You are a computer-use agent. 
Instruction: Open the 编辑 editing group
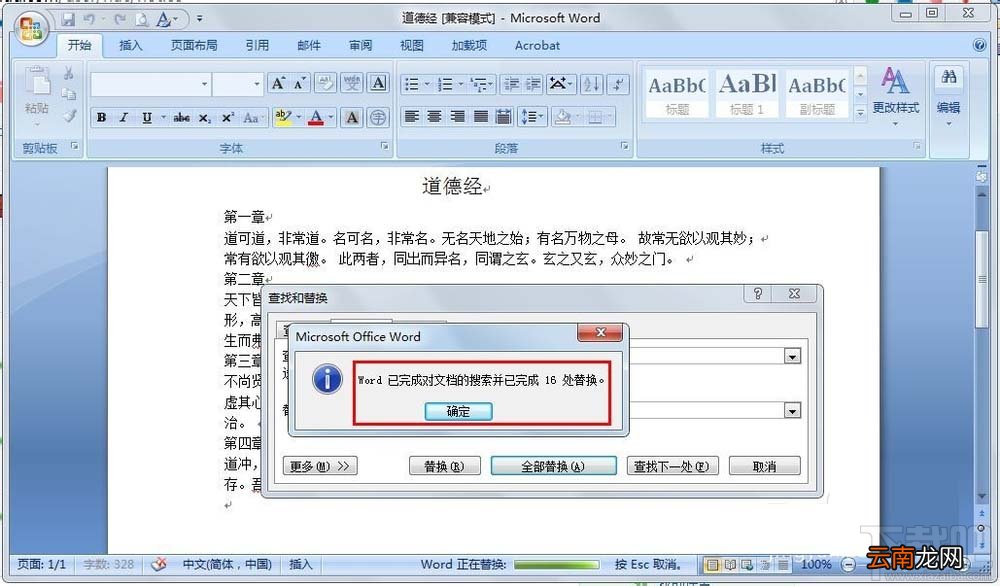coord(948,96)
